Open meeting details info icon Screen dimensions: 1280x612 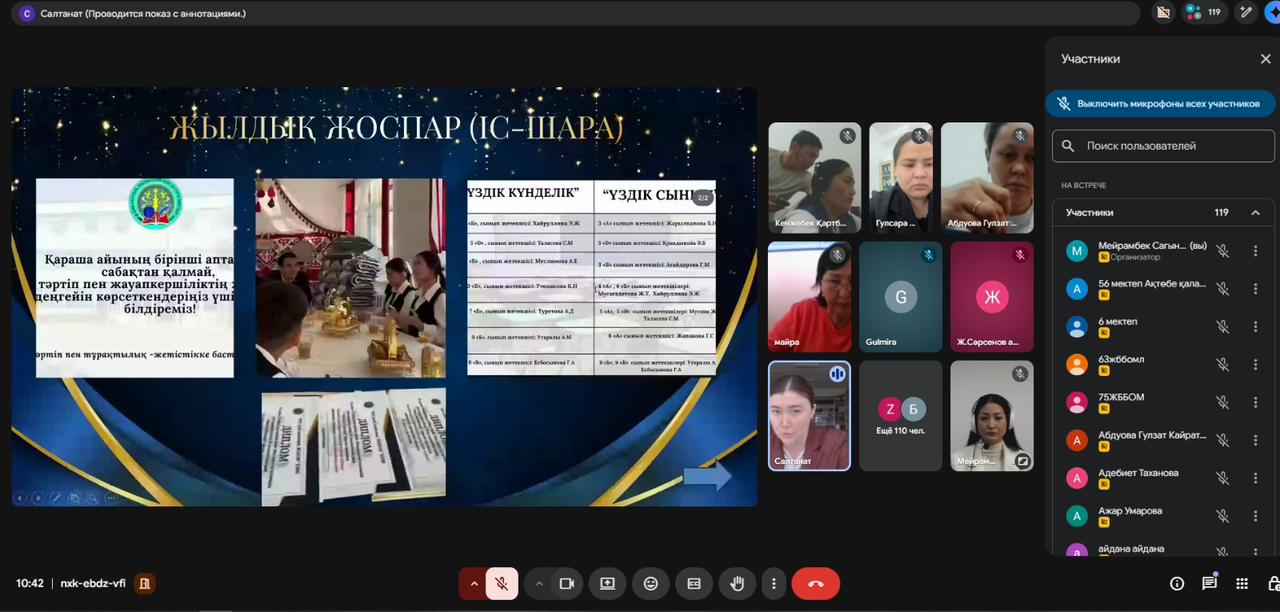coord(1177,583)
